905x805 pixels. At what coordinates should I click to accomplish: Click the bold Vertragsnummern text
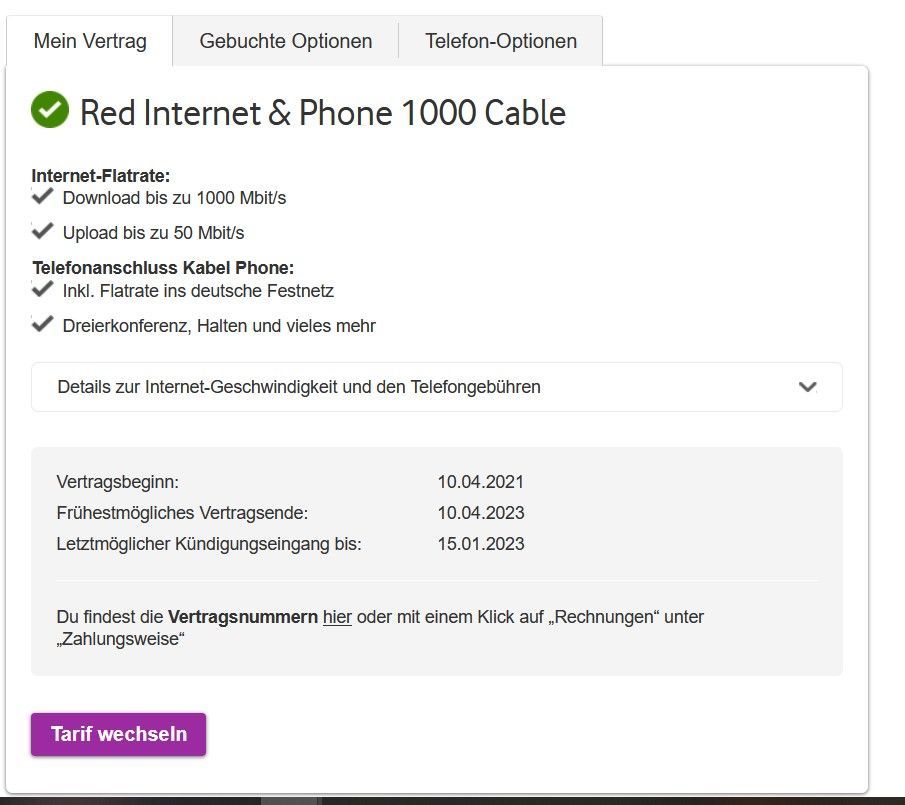tap(243, 617)
